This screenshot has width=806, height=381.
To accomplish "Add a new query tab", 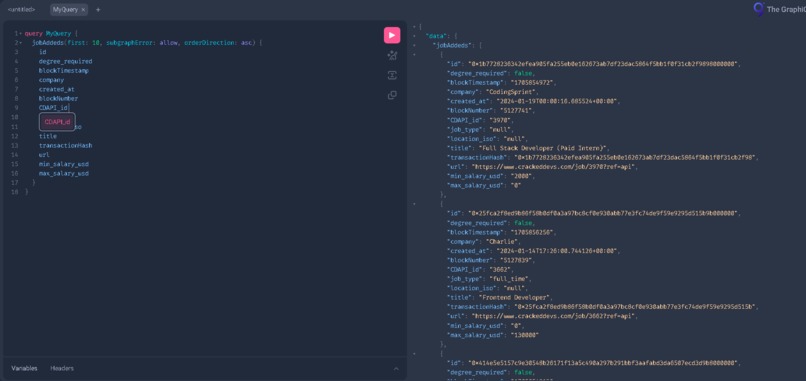I will coord(98,10).
